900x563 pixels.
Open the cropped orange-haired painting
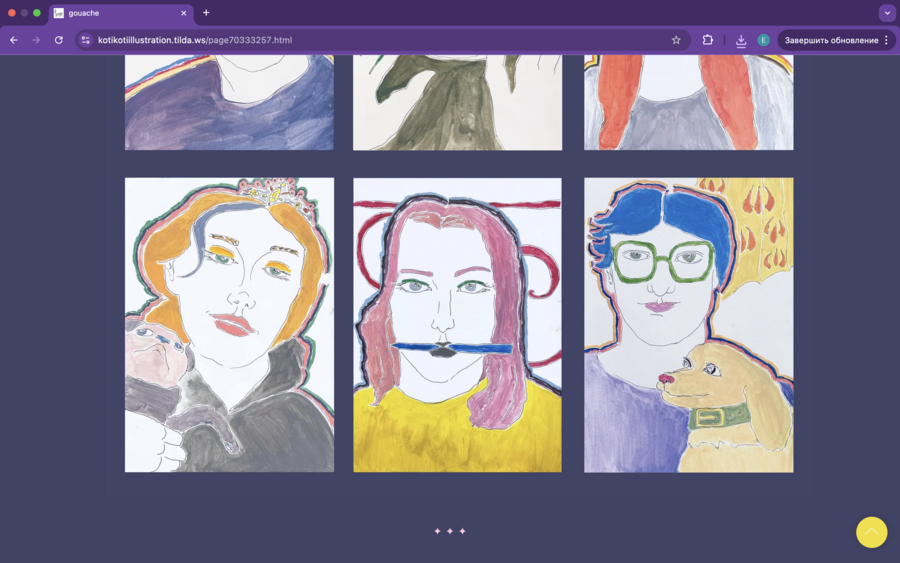click(689, 103)
